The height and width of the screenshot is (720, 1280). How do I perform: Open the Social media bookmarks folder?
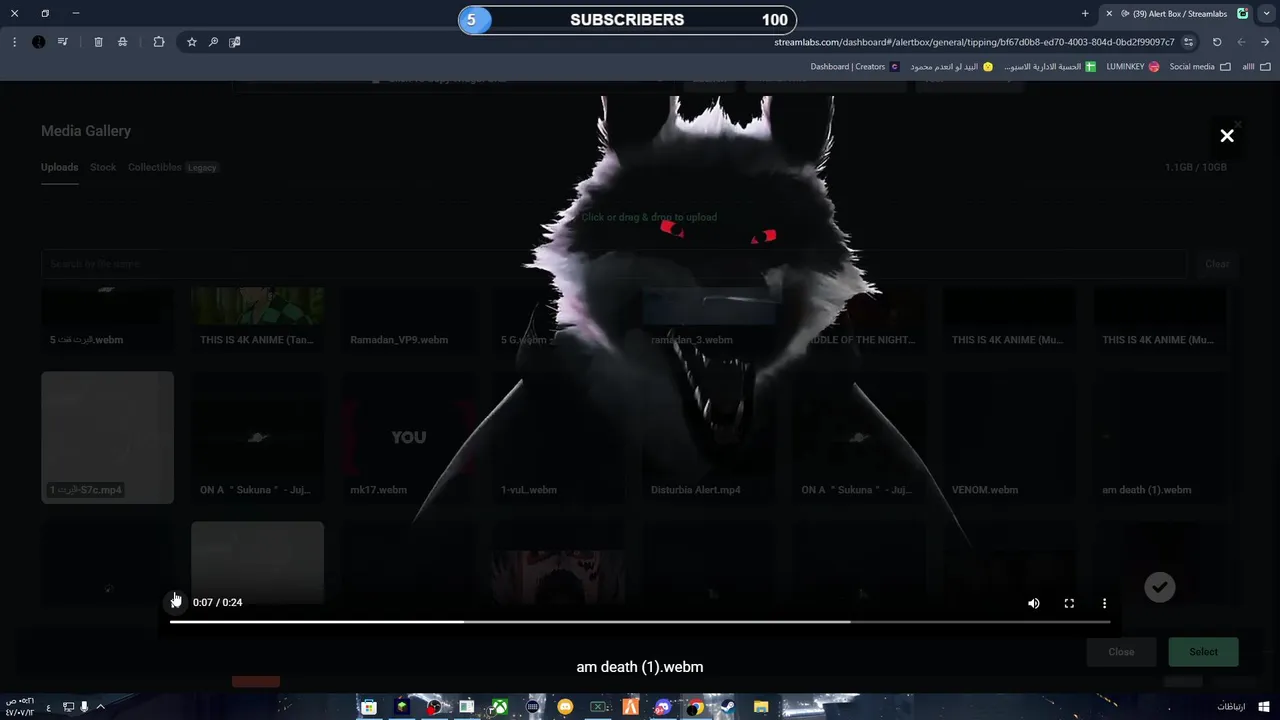click(1200, 67)
